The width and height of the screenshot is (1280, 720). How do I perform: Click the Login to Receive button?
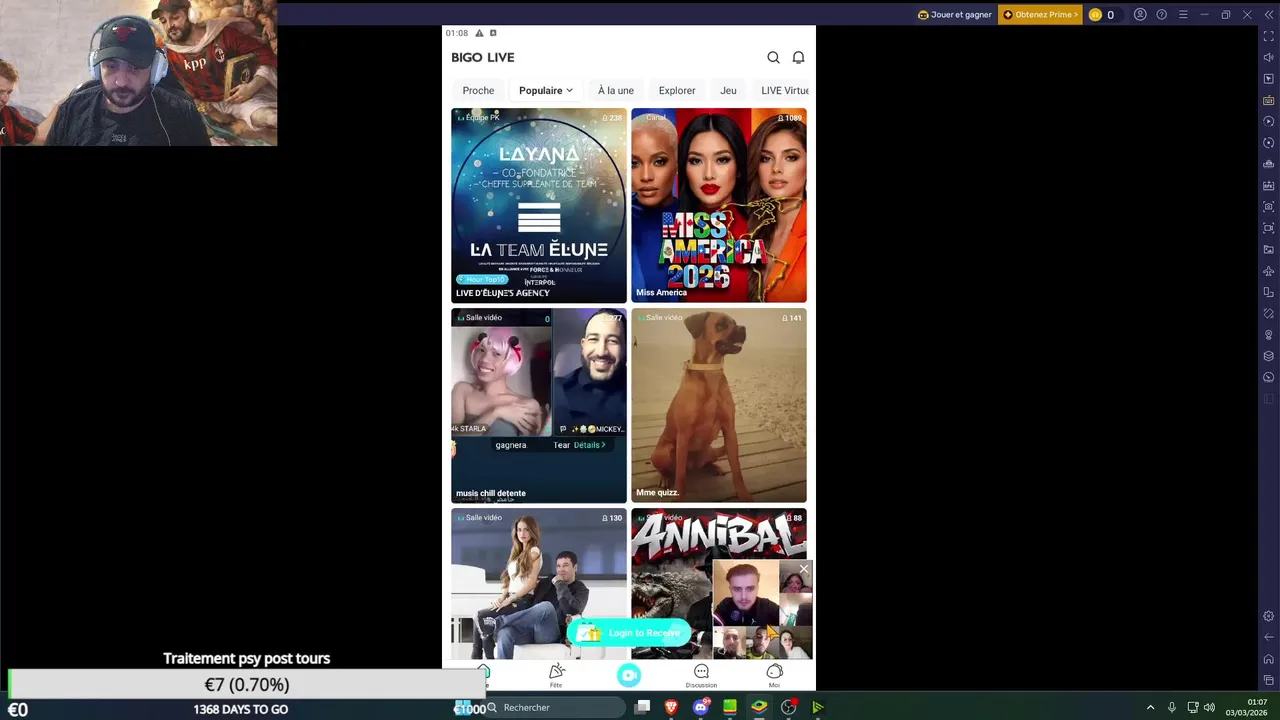pyautogui.click(x=629, y=633)
